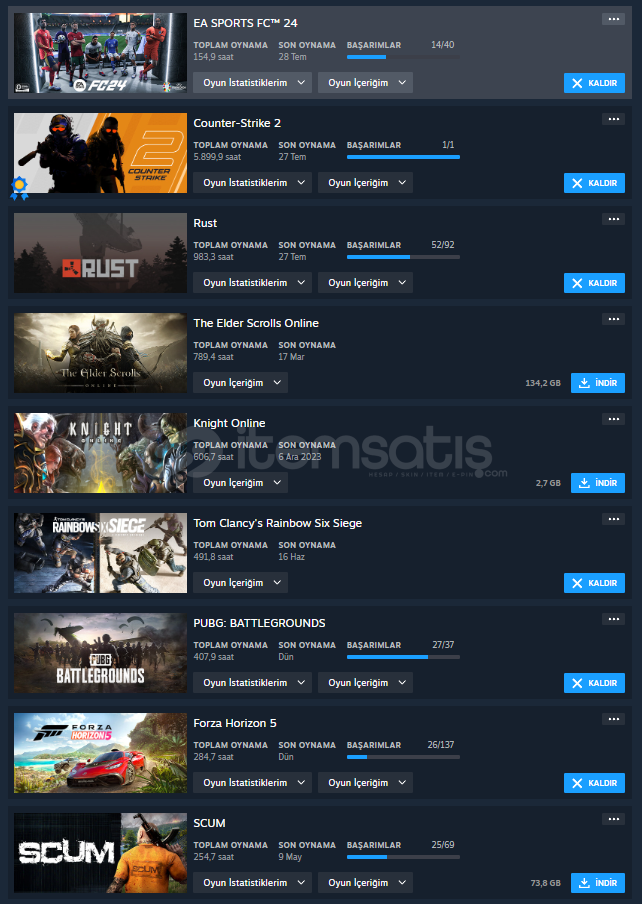The height and width of the screenshot is (904, 642).
Task: Click the ellipsis menu for PUBG: BATTLEGROUNDS
Action: tap(613, 619)
